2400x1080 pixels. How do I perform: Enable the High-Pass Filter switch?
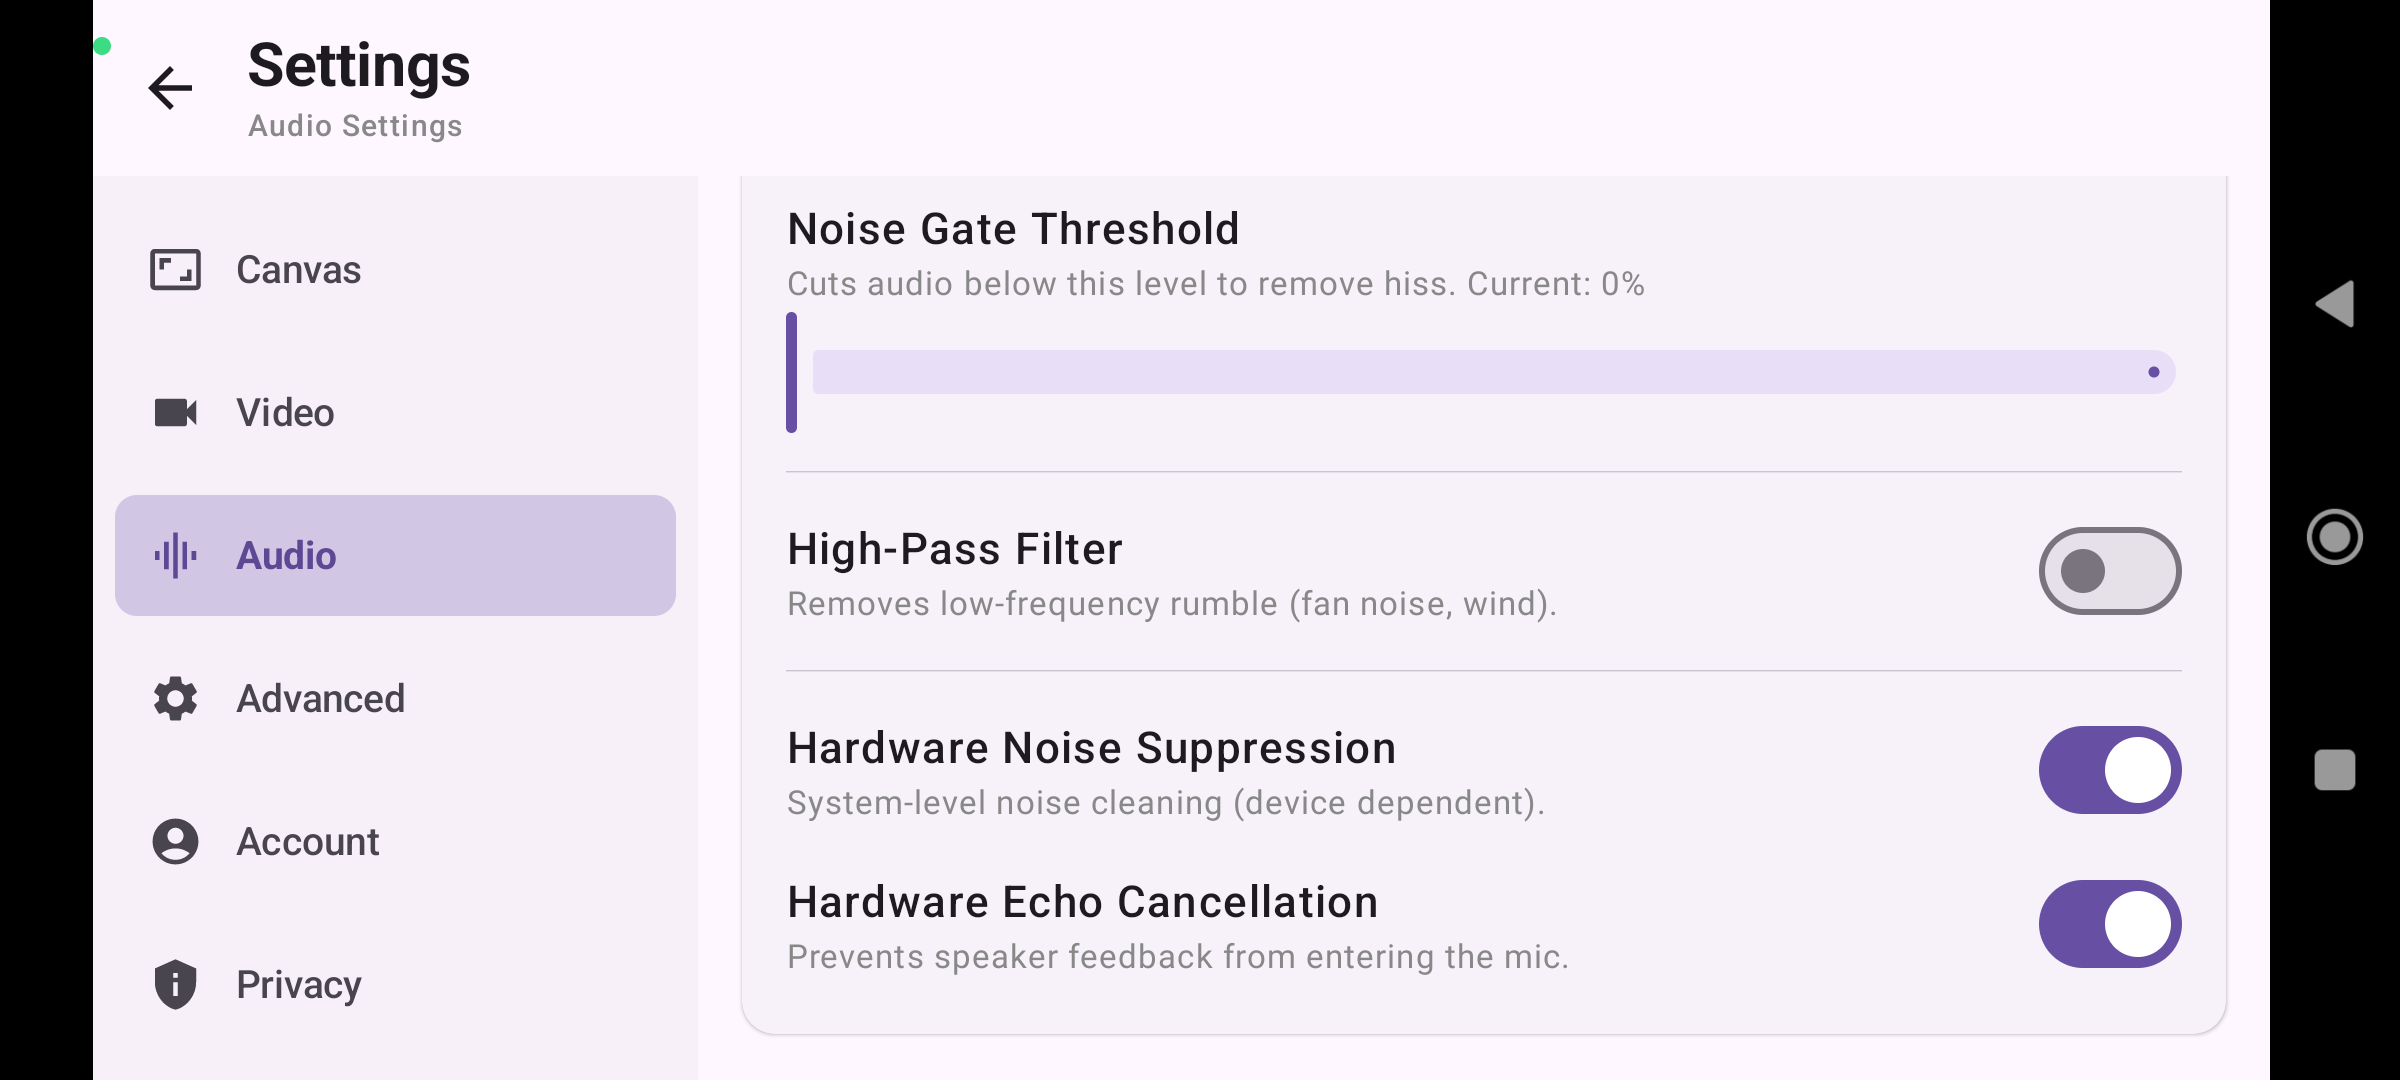(x=2109, y=571)
